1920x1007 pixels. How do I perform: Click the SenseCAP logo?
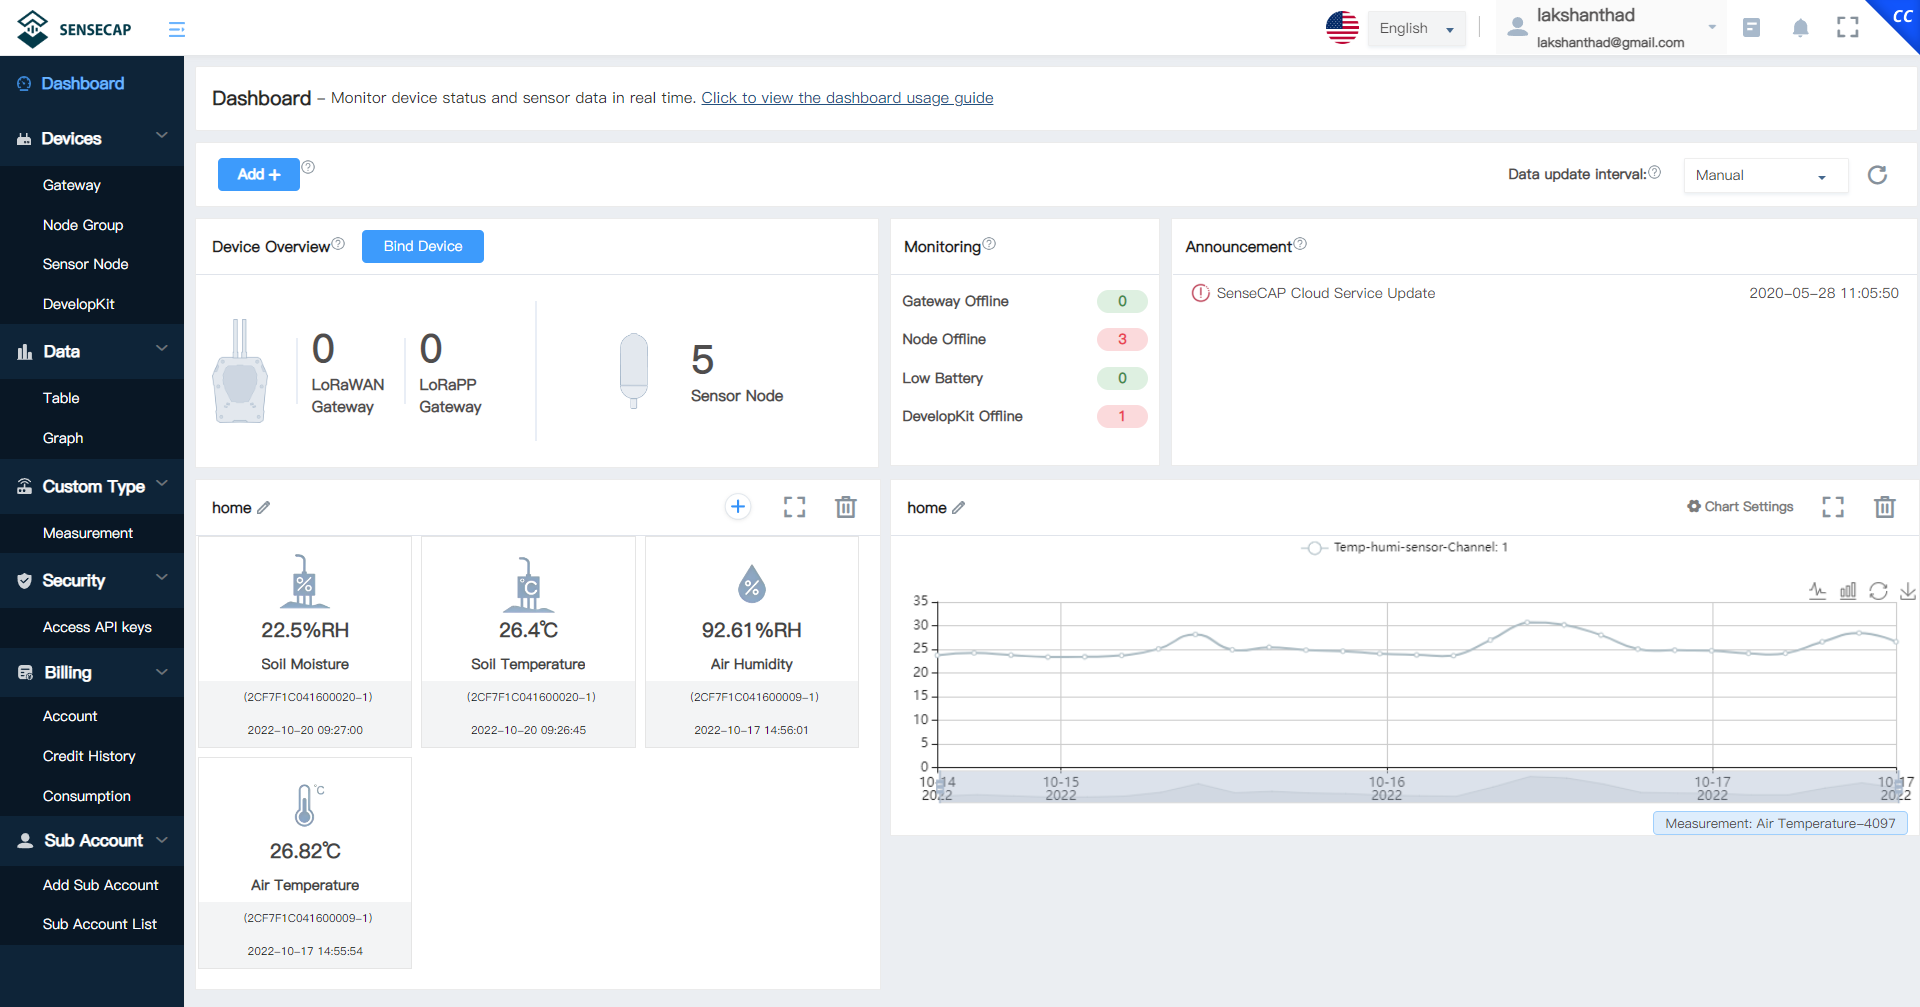tap(74, 29)
